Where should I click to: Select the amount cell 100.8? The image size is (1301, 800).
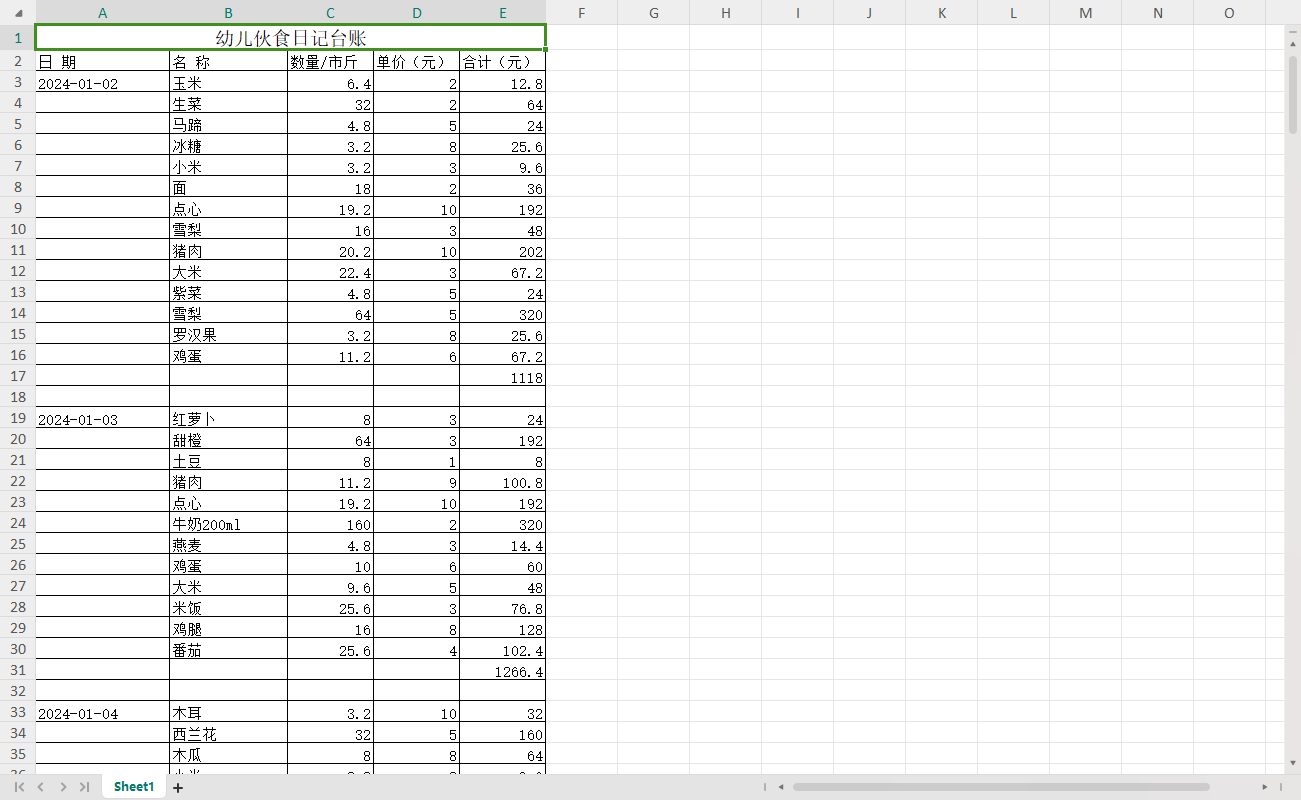pos(503,482)
